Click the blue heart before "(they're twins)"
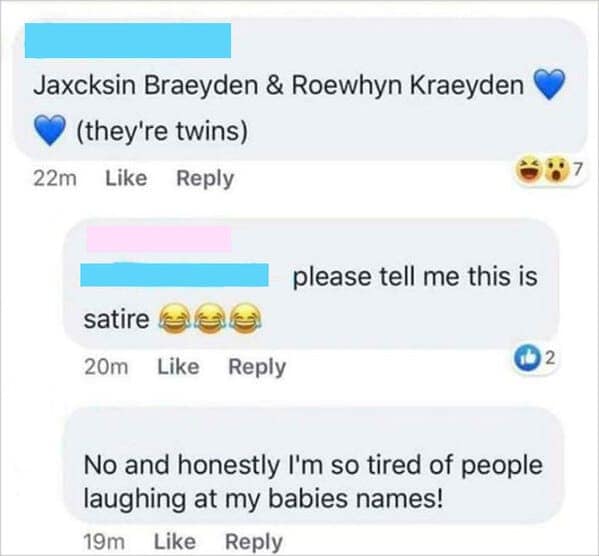This screenshot has height=556, width=599. (x=50, y=130)
